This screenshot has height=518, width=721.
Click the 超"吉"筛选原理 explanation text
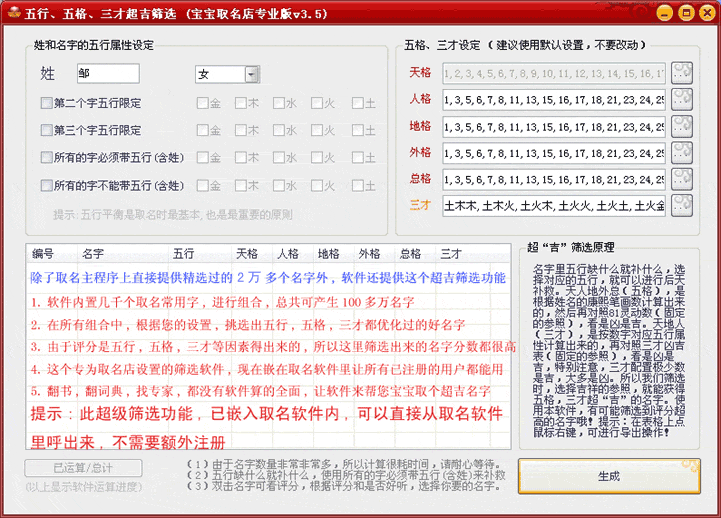pos(609,350)
